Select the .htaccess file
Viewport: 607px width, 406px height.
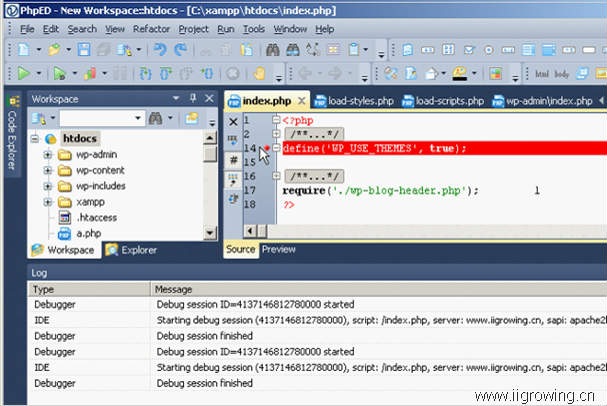tap(96, 218)
